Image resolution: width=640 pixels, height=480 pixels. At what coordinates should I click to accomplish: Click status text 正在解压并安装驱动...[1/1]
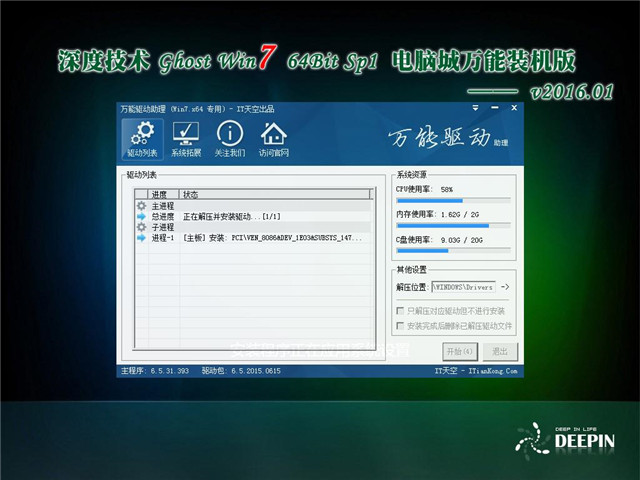[x=232, y=216]
